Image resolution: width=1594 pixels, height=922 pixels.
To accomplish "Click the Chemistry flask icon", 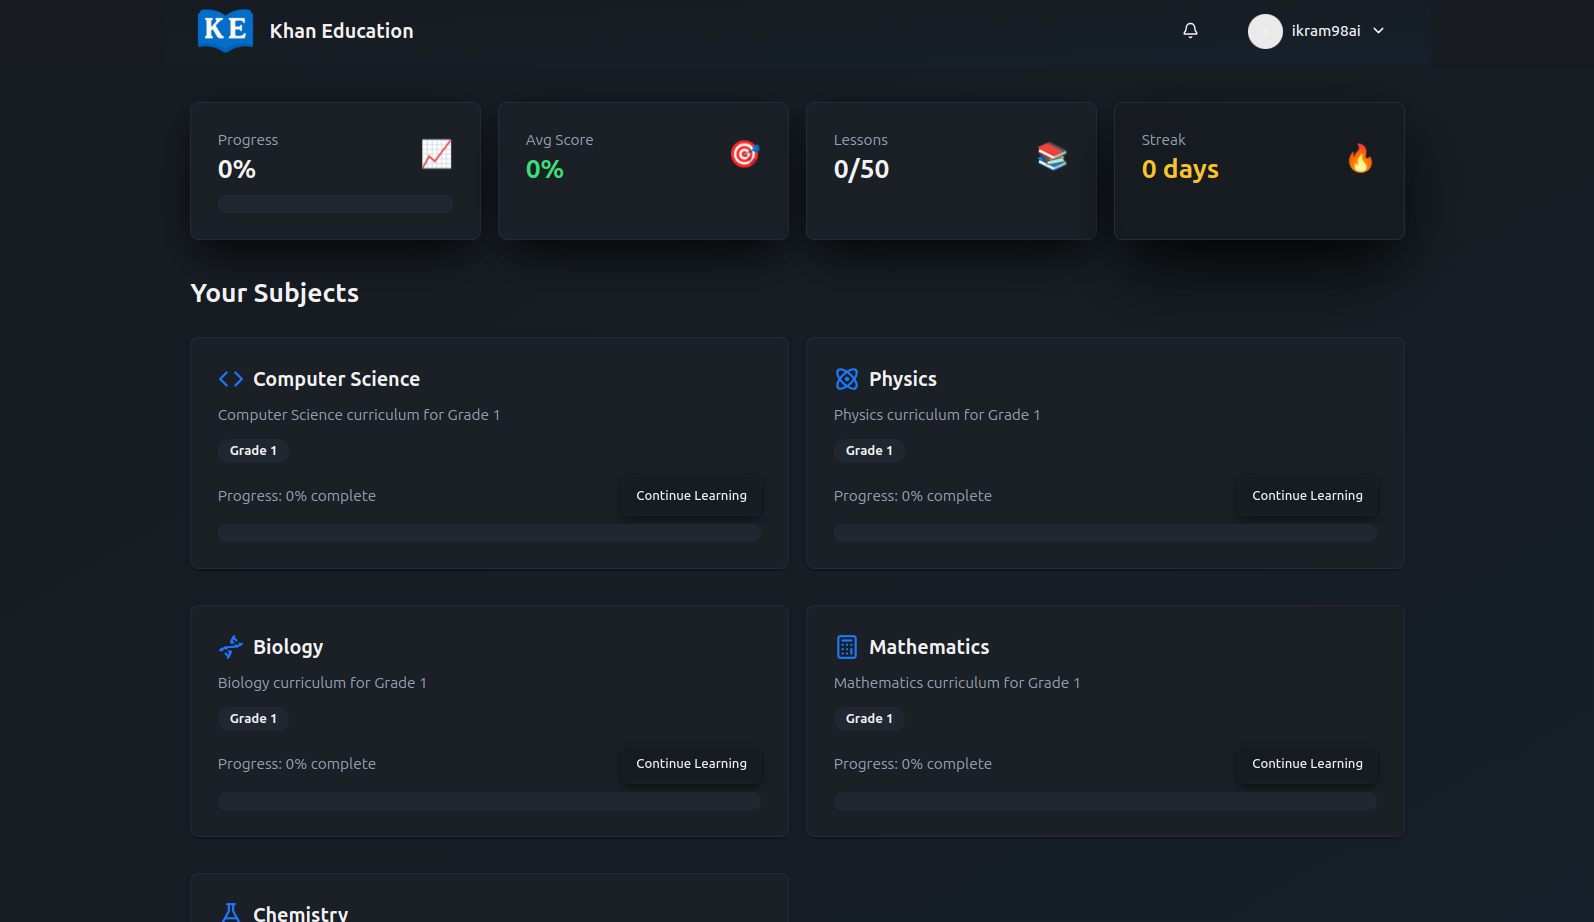I will point(231,913).
